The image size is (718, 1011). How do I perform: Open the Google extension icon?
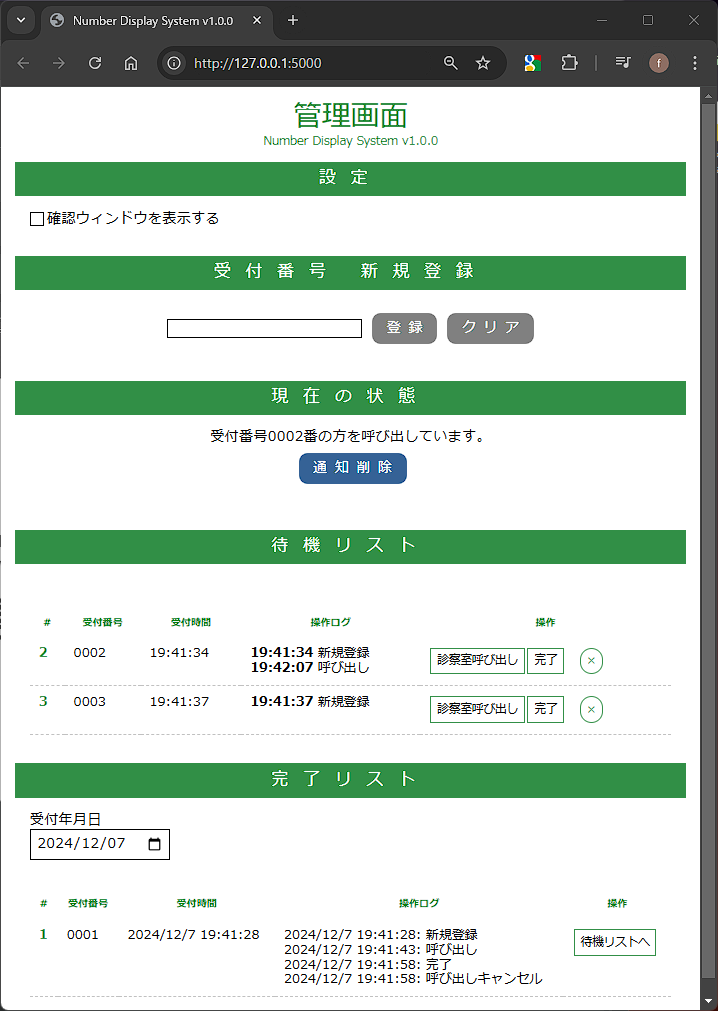pyautogui.click(x=532, y=63)
